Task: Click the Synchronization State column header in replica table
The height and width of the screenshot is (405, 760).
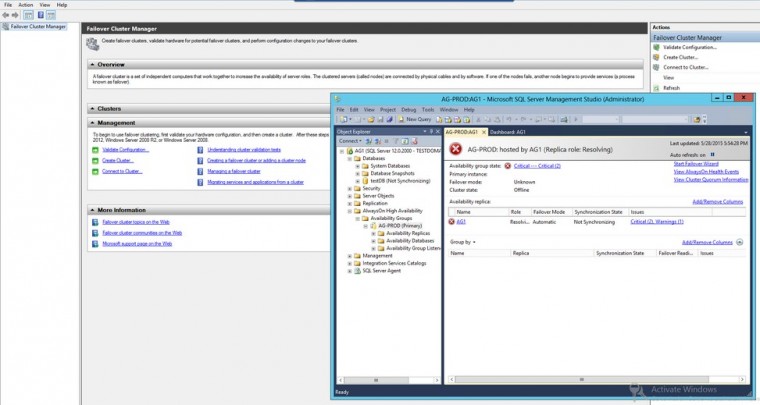Action: click(598, 212)
